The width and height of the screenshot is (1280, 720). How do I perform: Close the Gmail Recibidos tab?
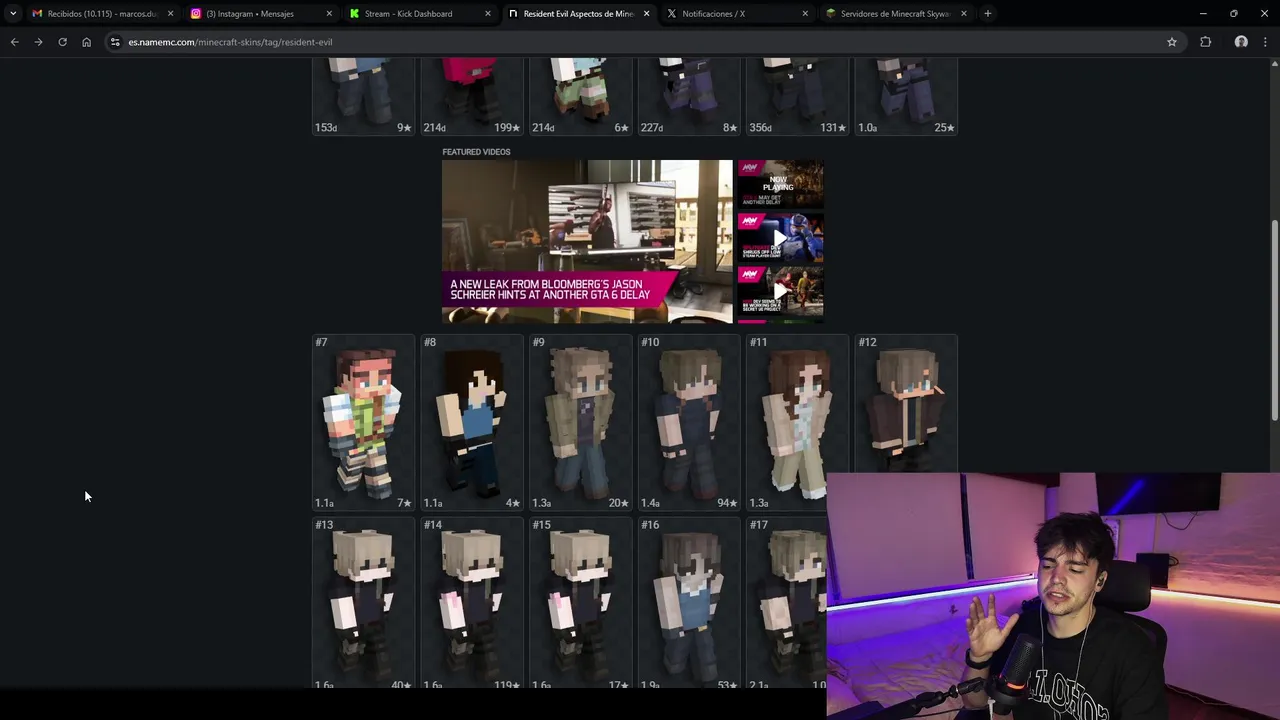click(170, 14)
